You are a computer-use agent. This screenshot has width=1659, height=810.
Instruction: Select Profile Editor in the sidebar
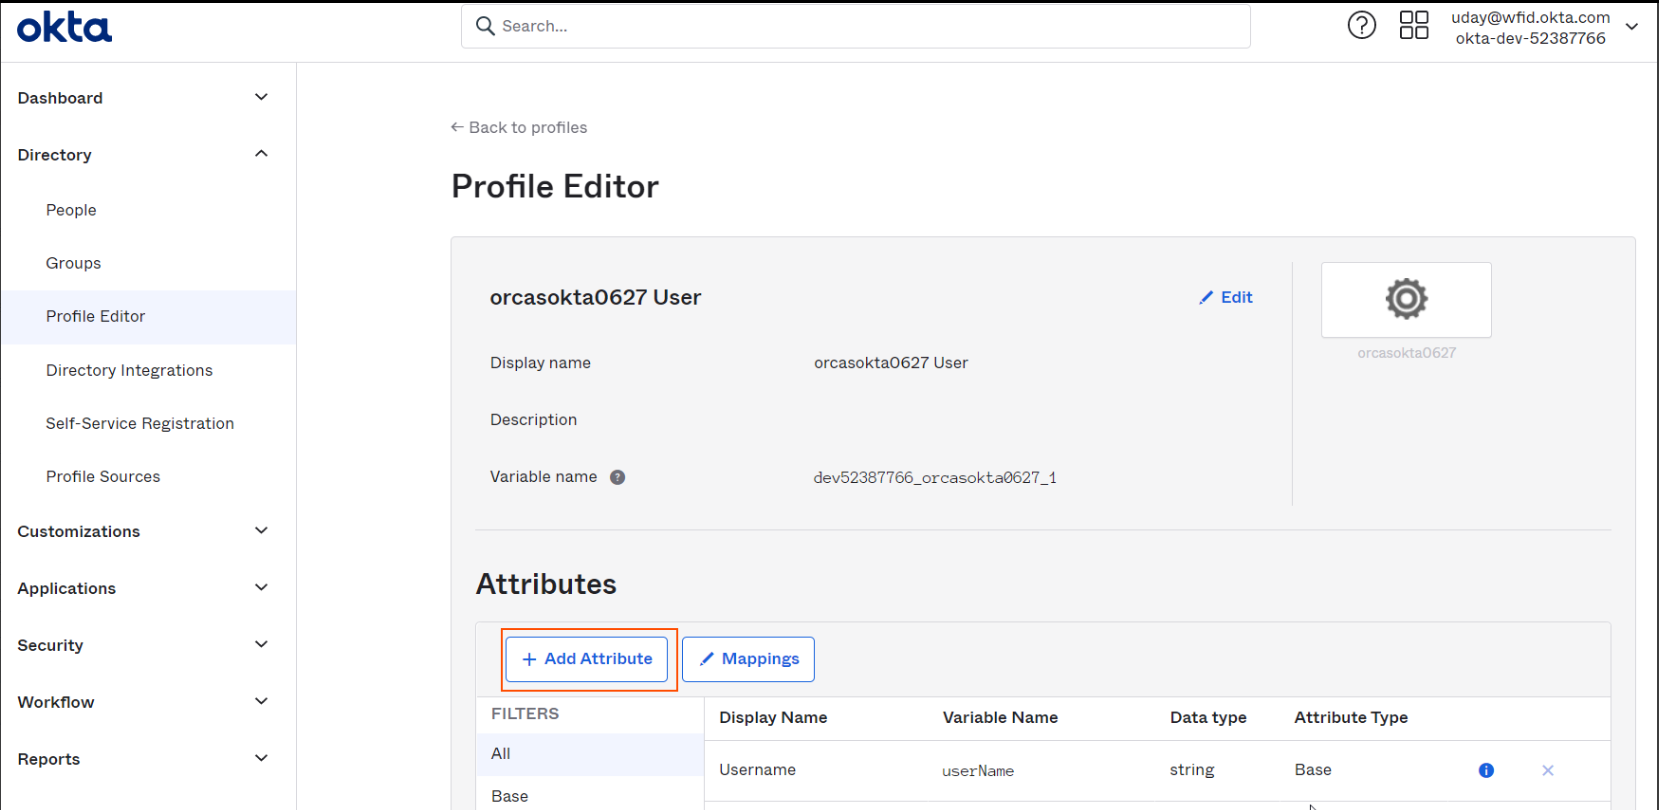pos(148,317)
